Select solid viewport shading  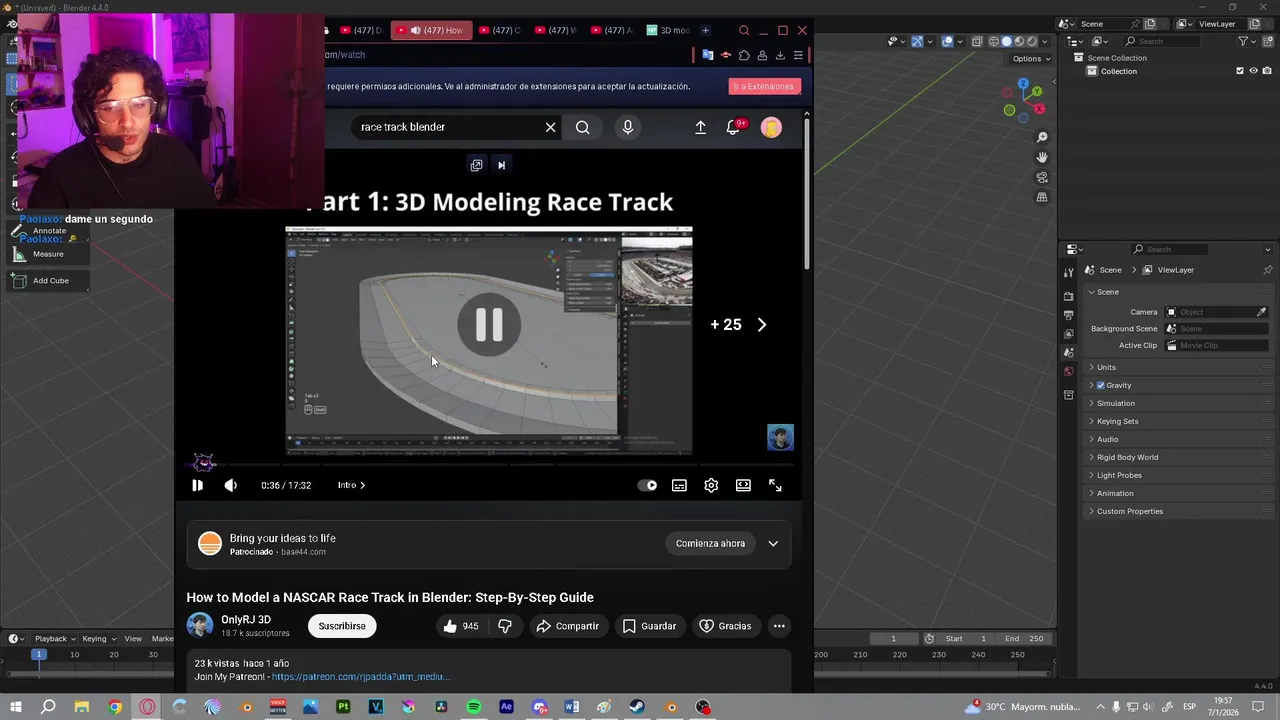click(x=1007, y=41)
